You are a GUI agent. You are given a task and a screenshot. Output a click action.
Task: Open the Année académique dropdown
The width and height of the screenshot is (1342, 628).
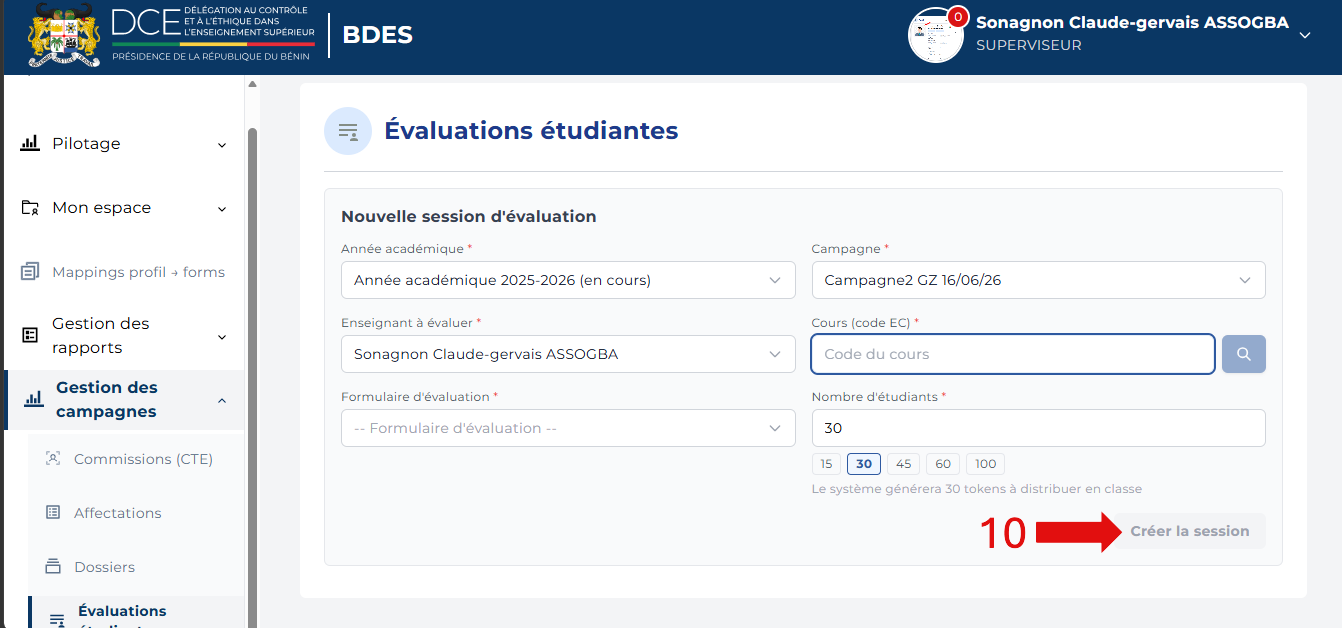coord(568,280)
